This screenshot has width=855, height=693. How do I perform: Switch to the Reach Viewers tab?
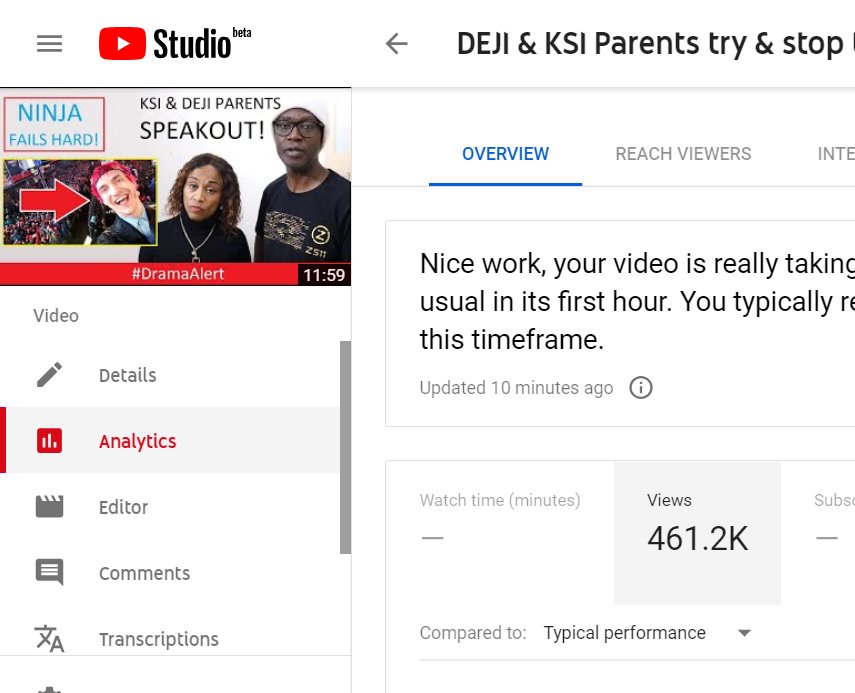[x=683, y=154]
